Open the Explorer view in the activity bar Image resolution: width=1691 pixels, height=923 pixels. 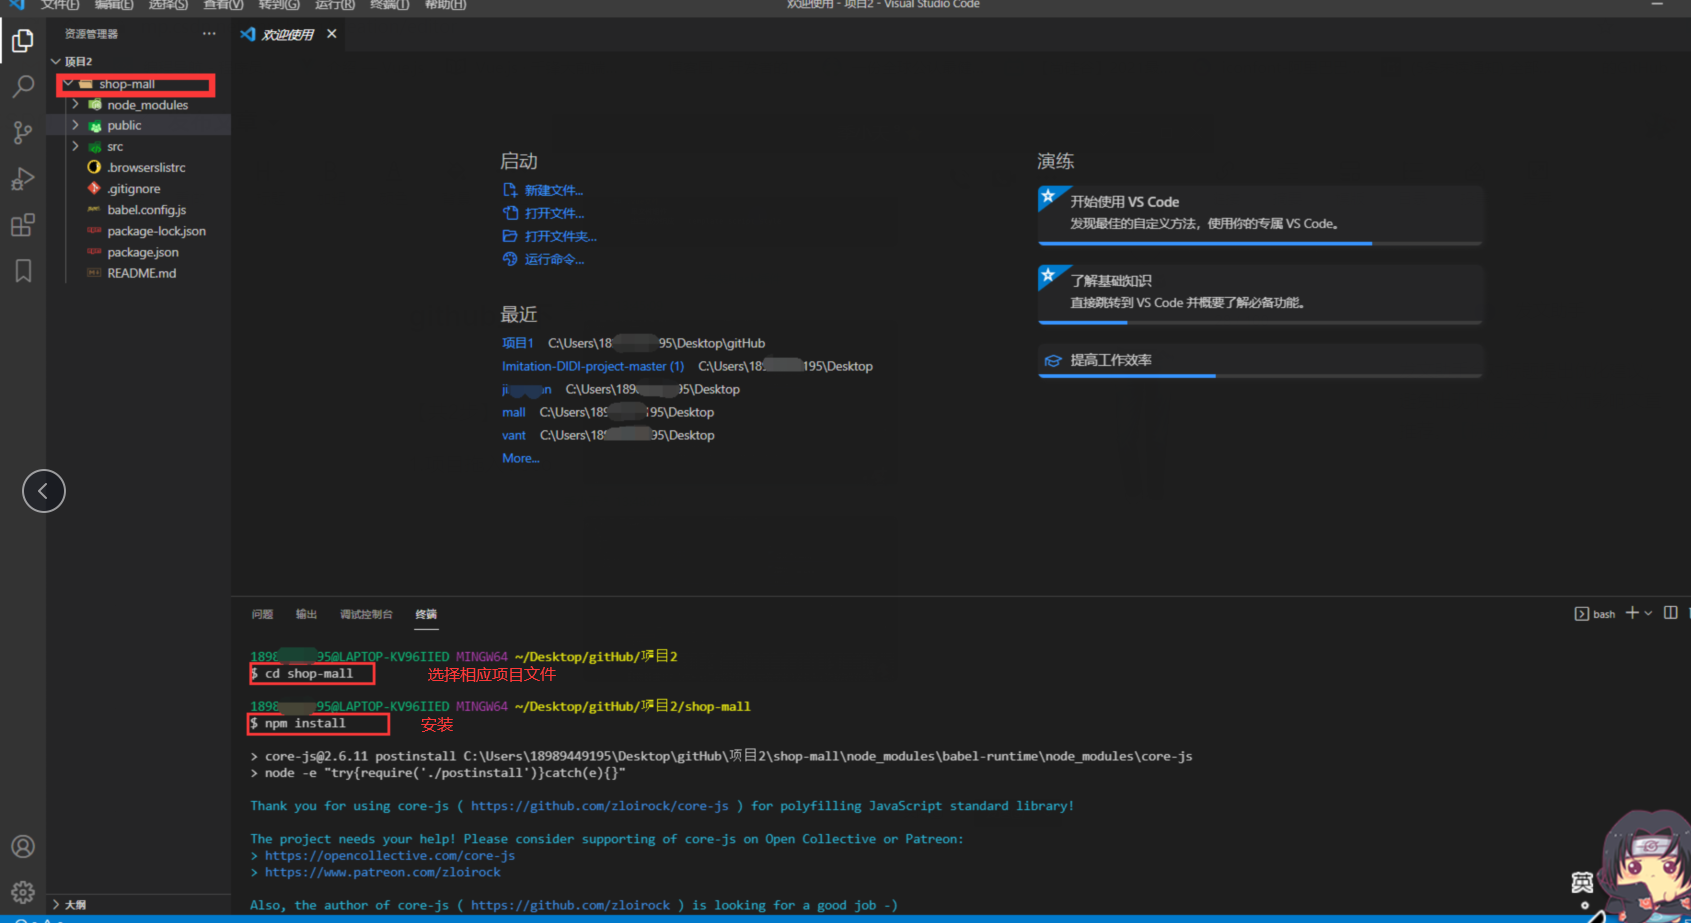(x=22, y=41)
